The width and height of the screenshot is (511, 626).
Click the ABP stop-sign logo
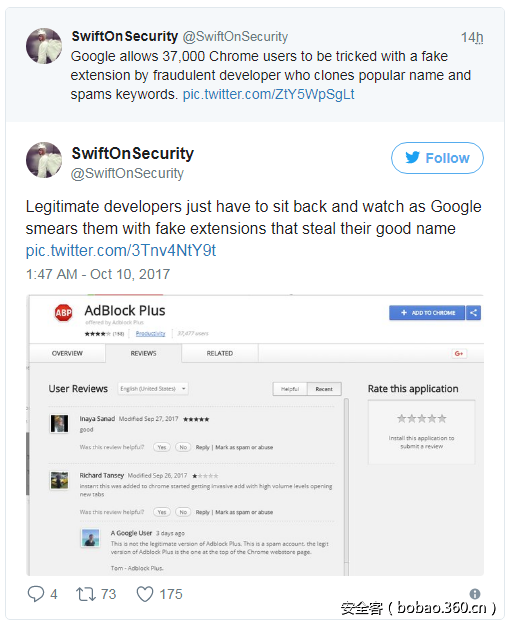63,313
